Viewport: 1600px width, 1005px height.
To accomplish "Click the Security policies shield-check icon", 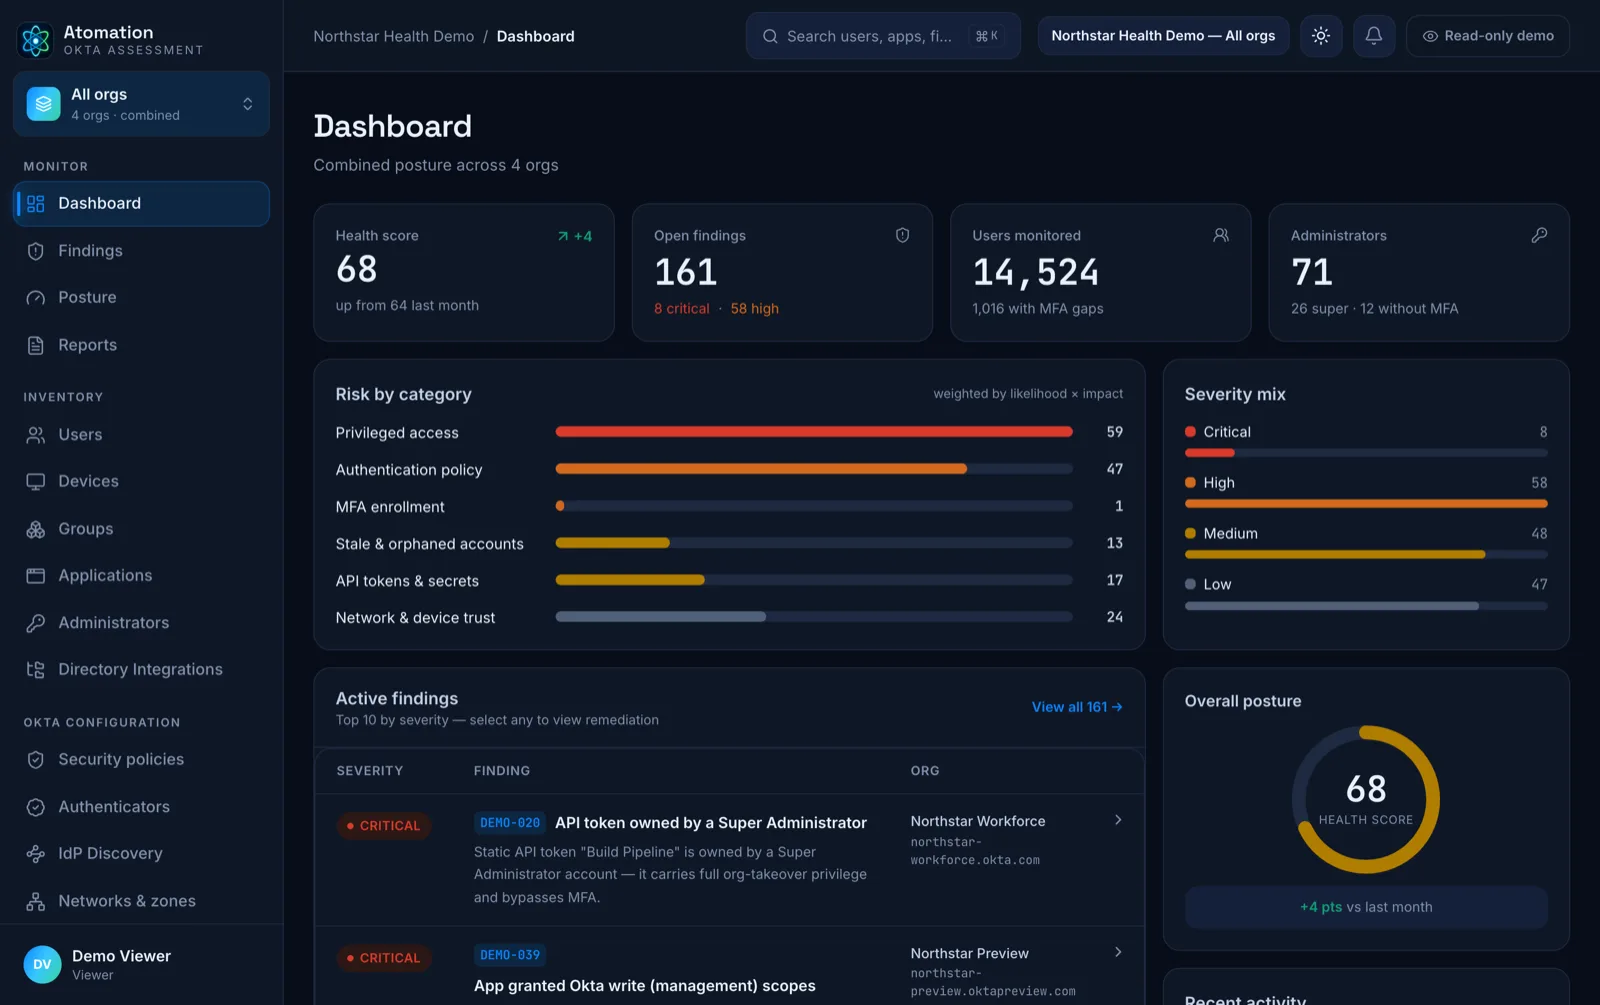I will (36, 760).
